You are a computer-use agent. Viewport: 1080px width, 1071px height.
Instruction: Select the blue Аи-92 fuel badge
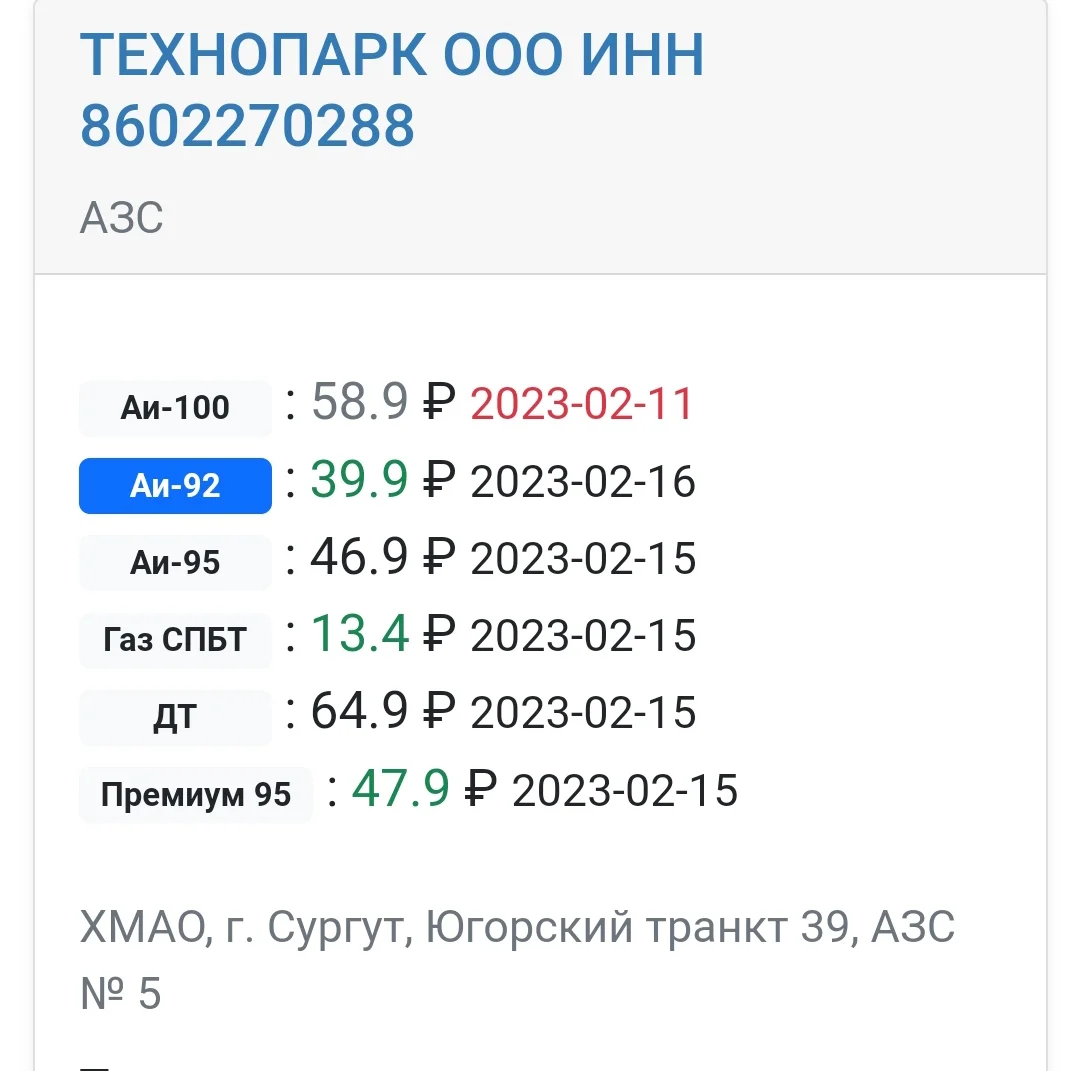pyautogui.click(x=175, y=486)
